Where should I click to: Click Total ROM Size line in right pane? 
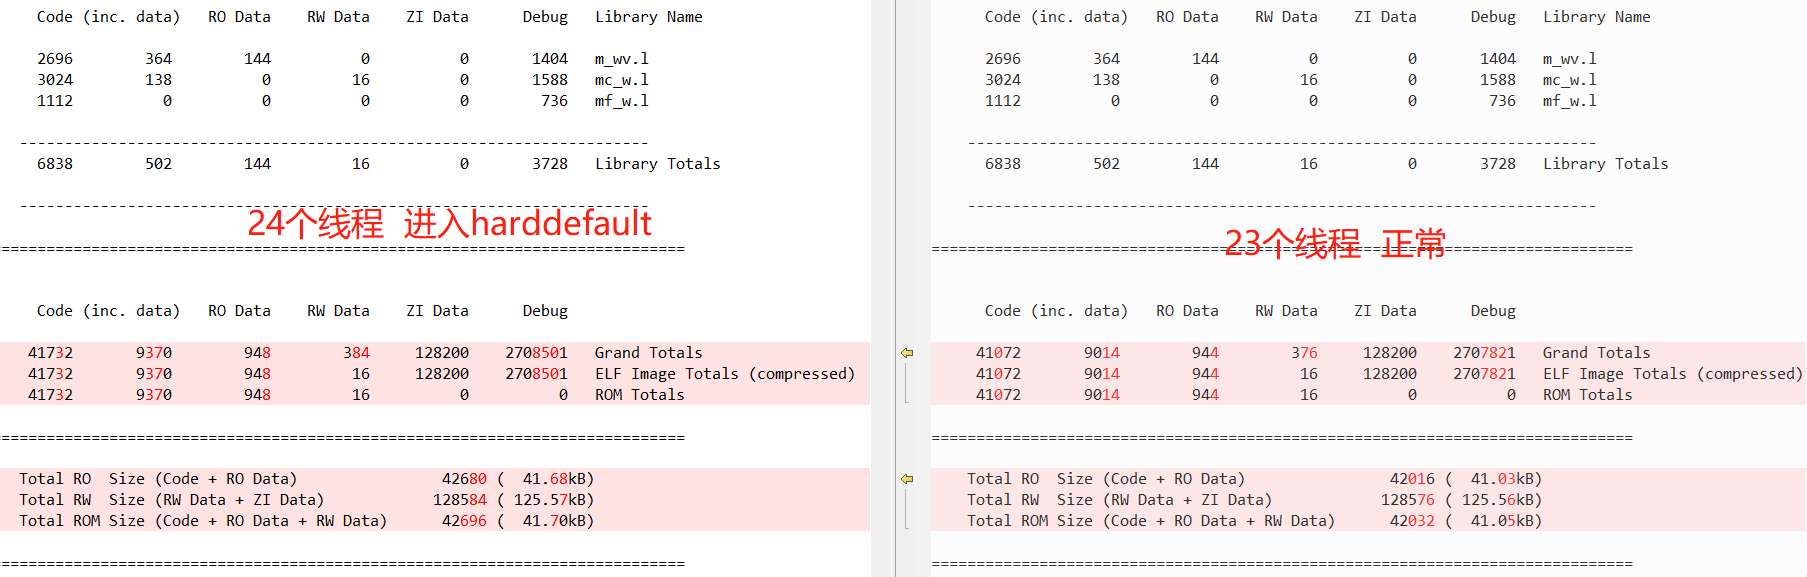(x=1254, y=521)
